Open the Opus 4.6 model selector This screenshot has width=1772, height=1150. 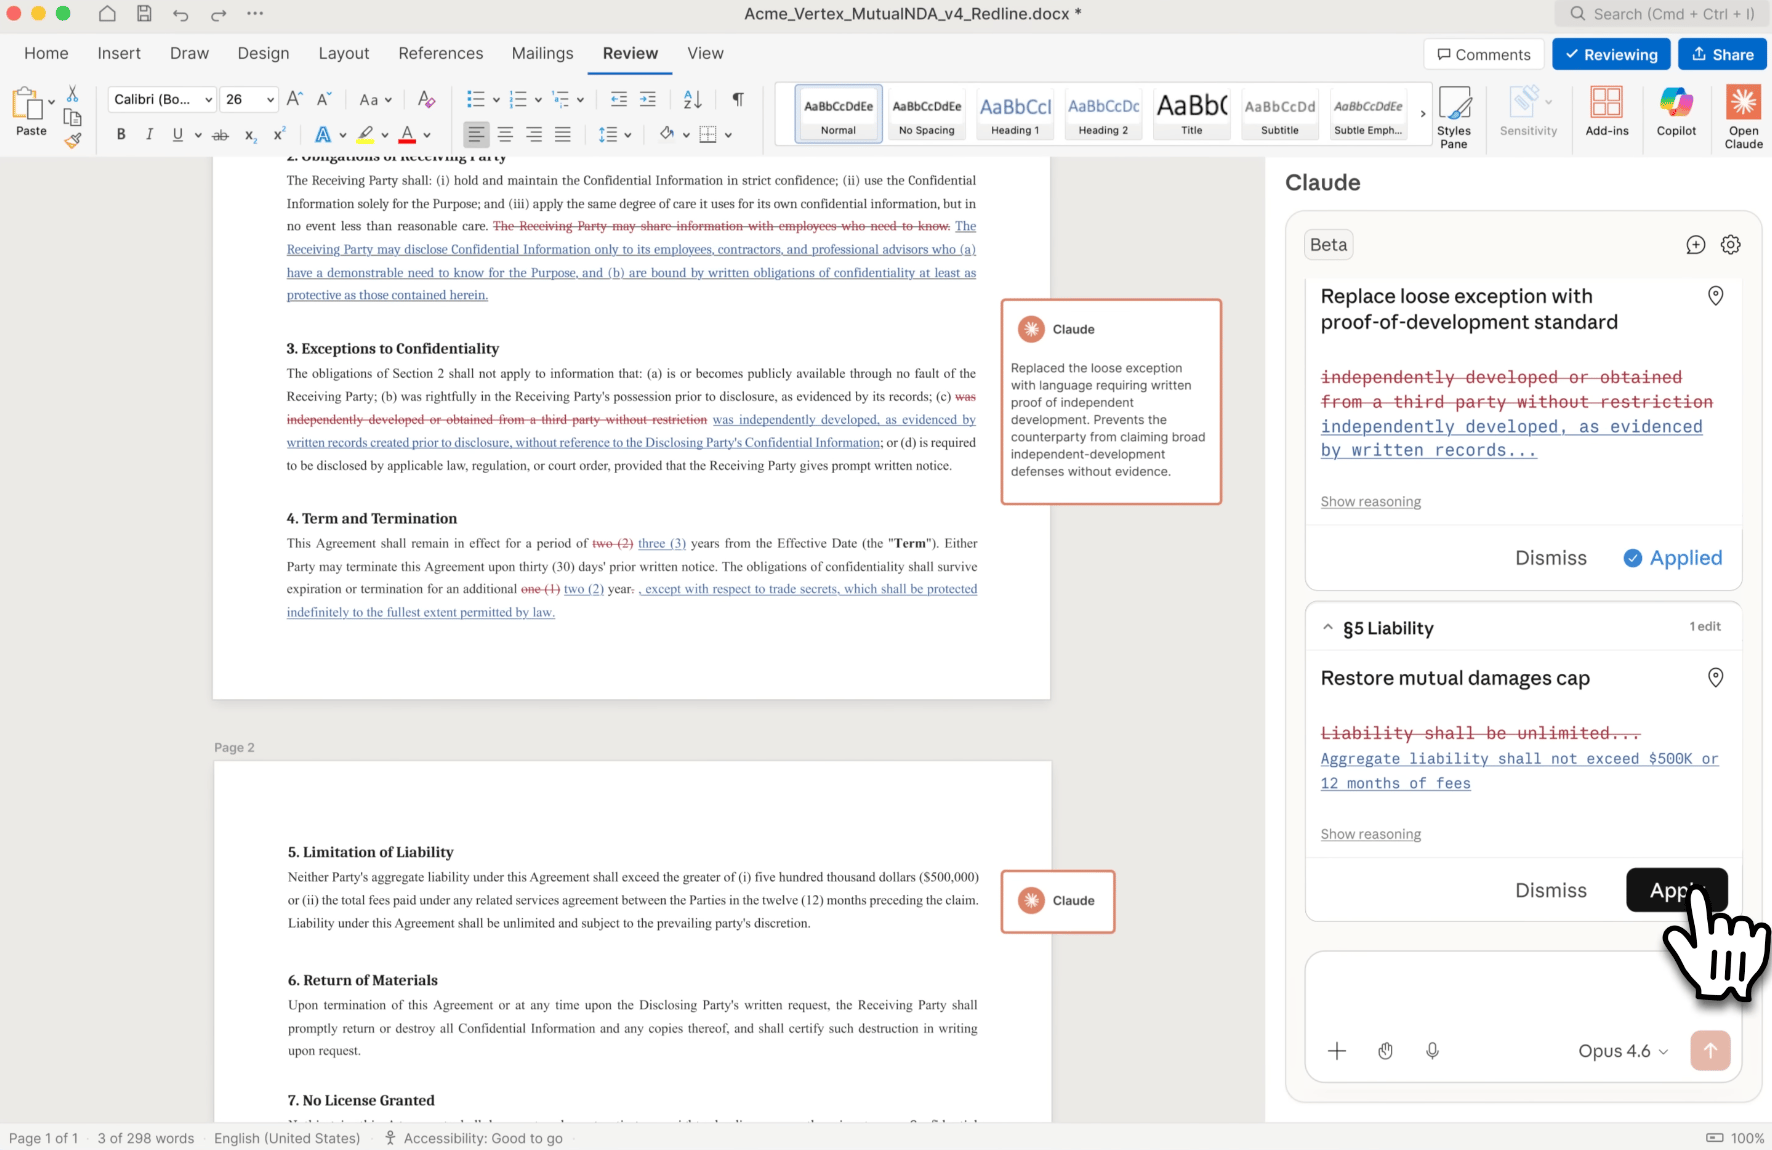point(1621,1051)
